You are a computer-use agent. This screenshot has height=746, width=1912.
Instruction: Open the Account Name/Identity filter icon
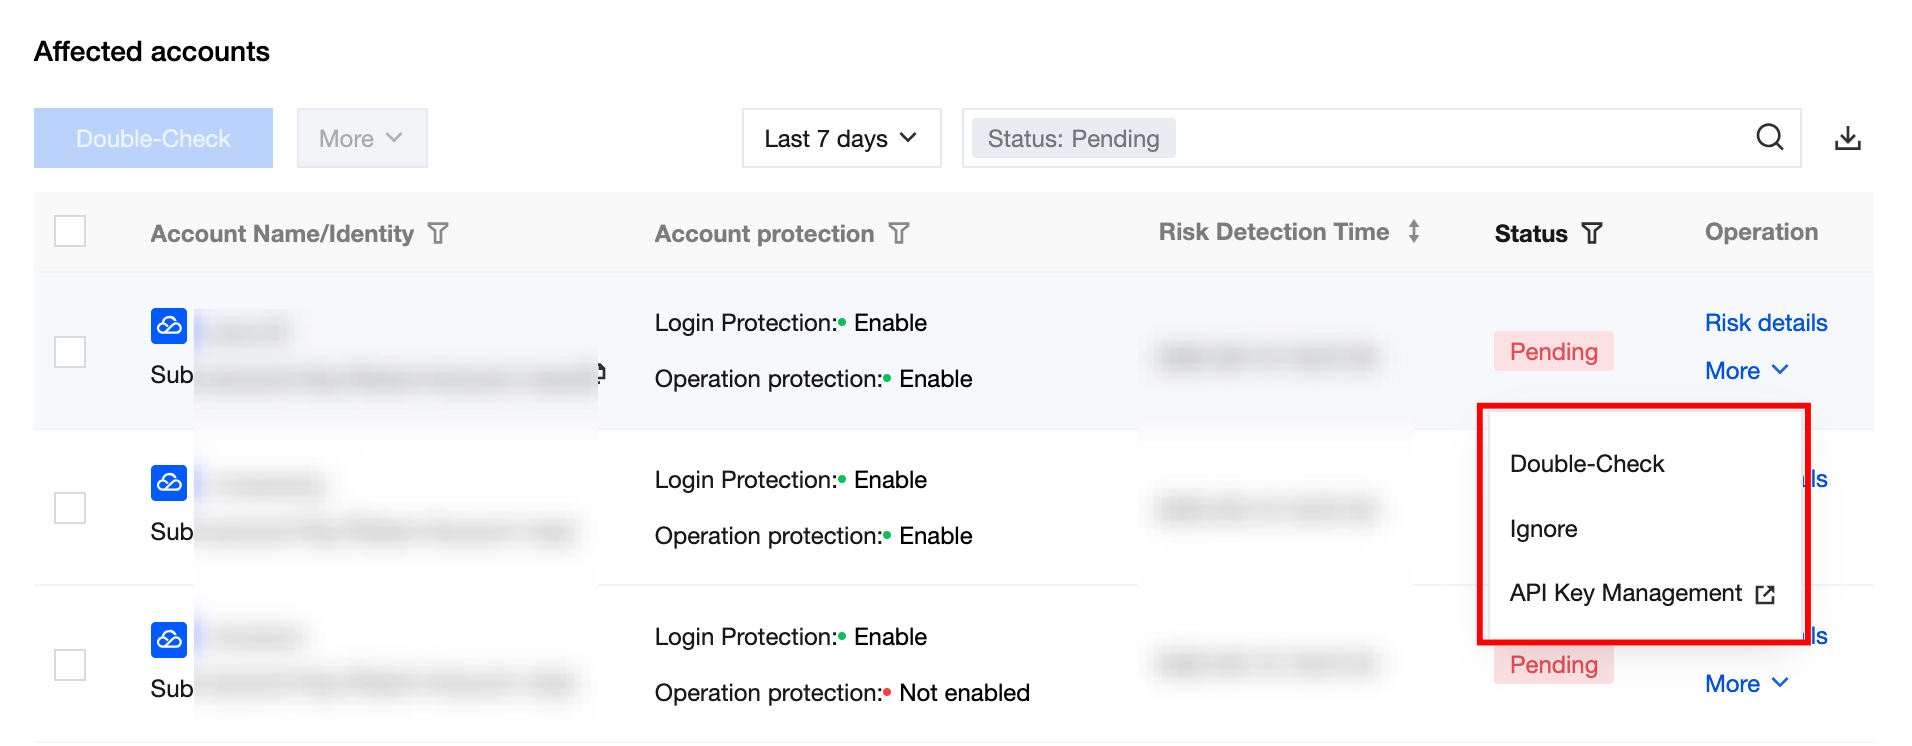[438, 233]
